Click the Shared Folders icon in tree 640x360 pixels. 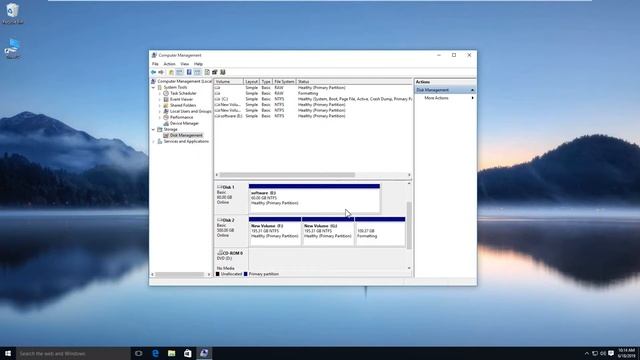166,105
